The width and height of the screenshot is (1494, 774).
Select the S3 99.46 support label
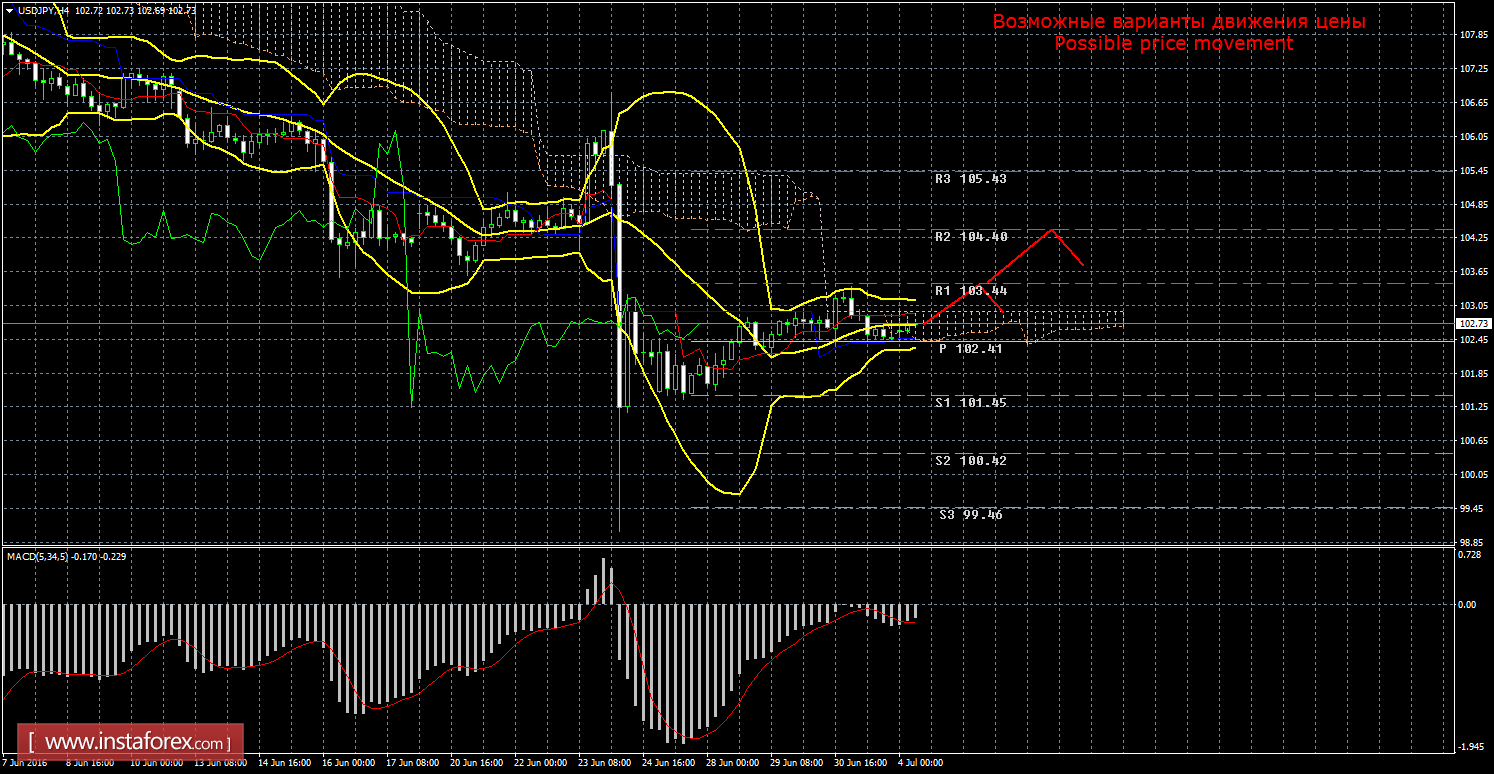971,515
